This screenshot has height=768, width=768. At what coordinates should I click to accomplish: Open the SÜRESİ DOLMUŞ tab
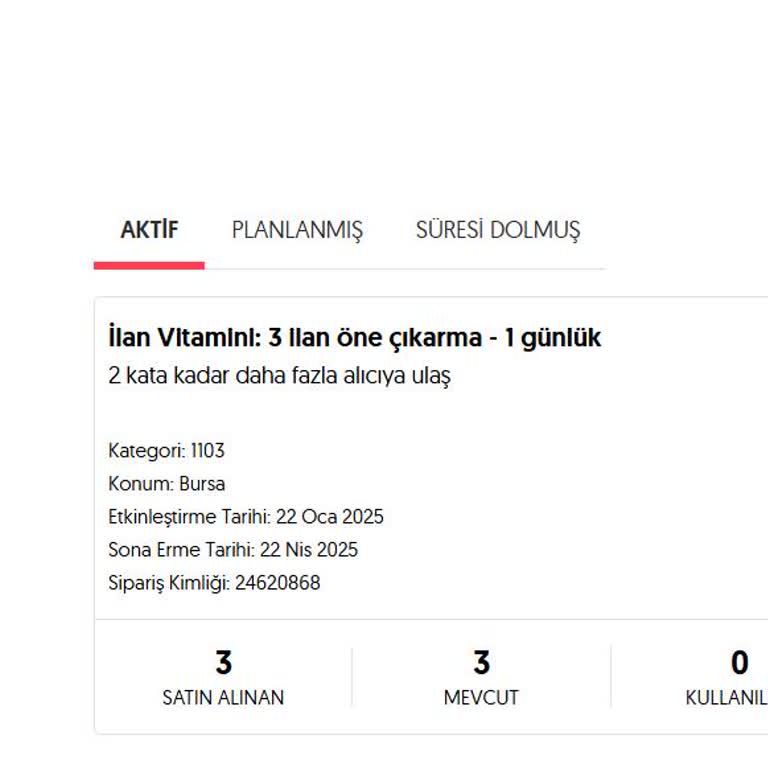pos(498,230)
